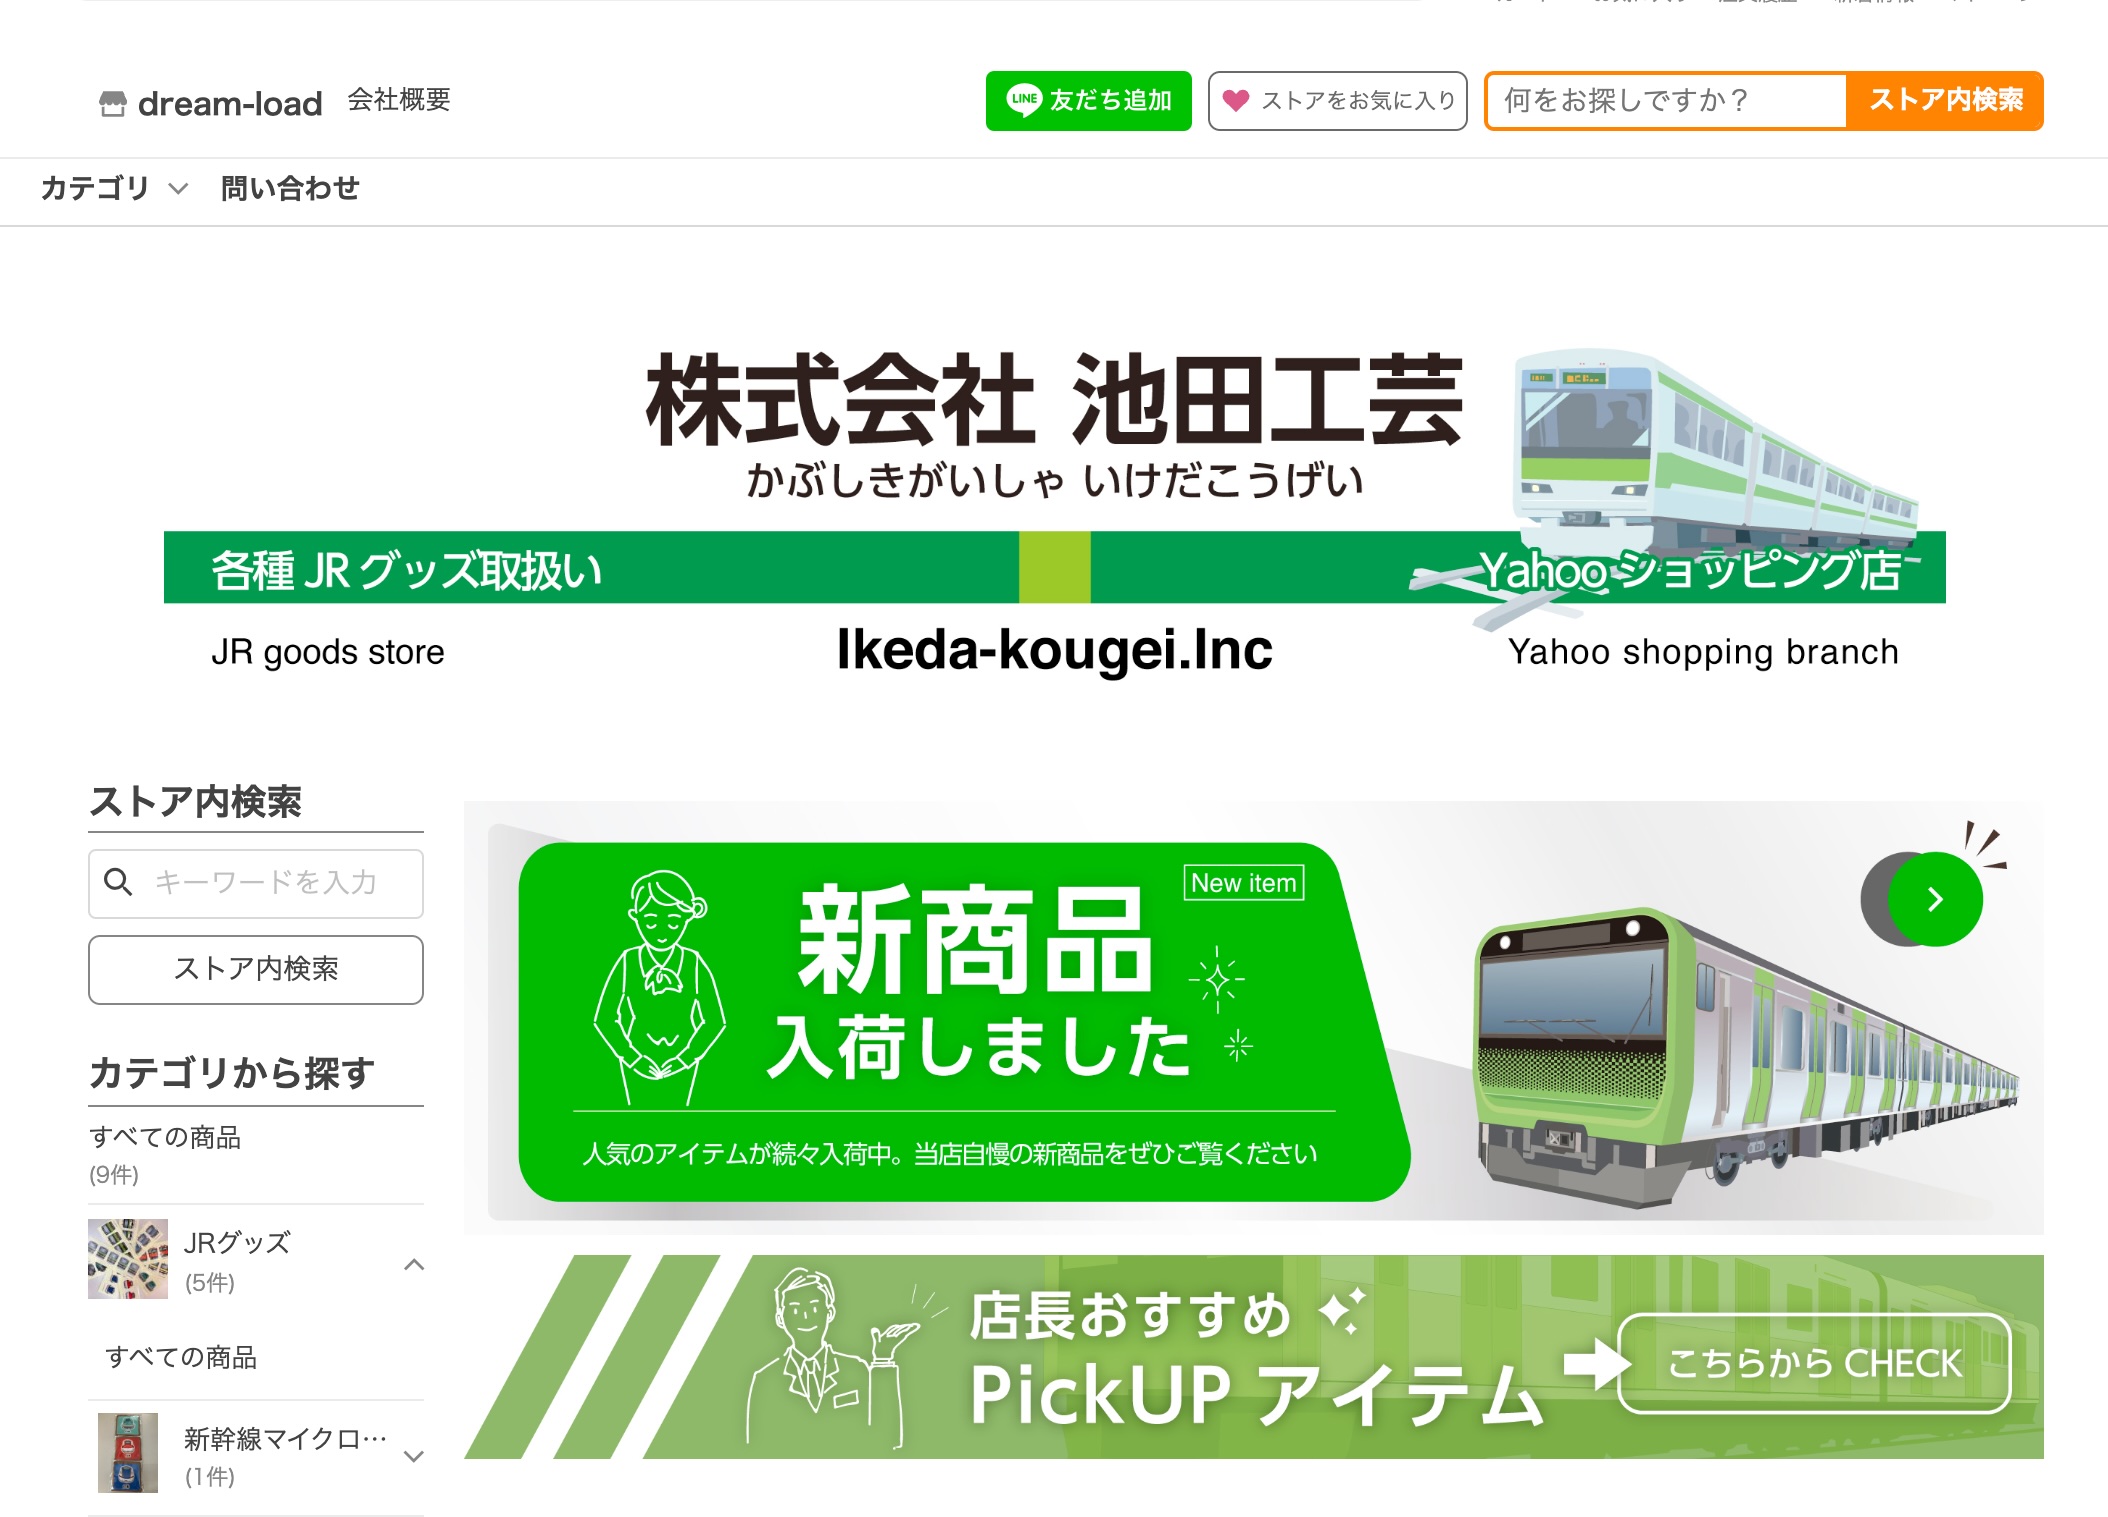Collapse the JRグッズ category section
This screenshot has width=2108, height=1517.
coord(414,1264)
